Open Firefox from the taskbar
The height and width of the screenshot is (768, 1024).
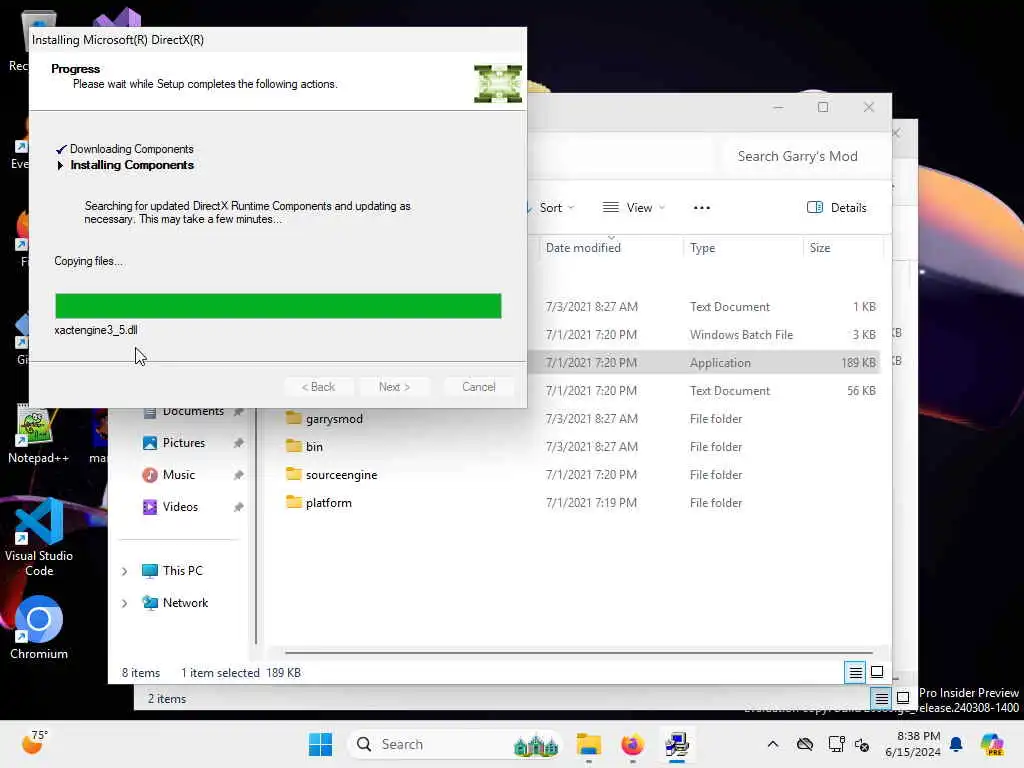(x=632, y=744)
